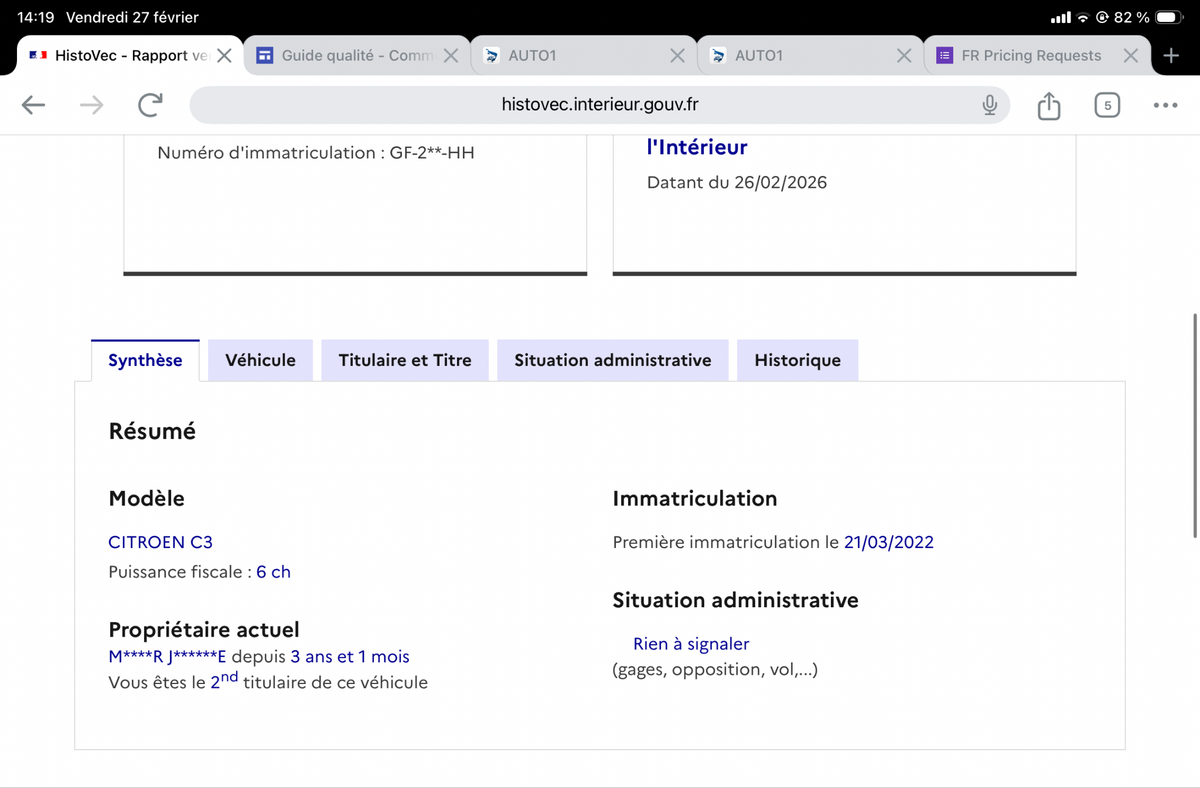Open the browser three-dots menu
Viewport: 1200px width, 788px height.
pos(1165,105)
